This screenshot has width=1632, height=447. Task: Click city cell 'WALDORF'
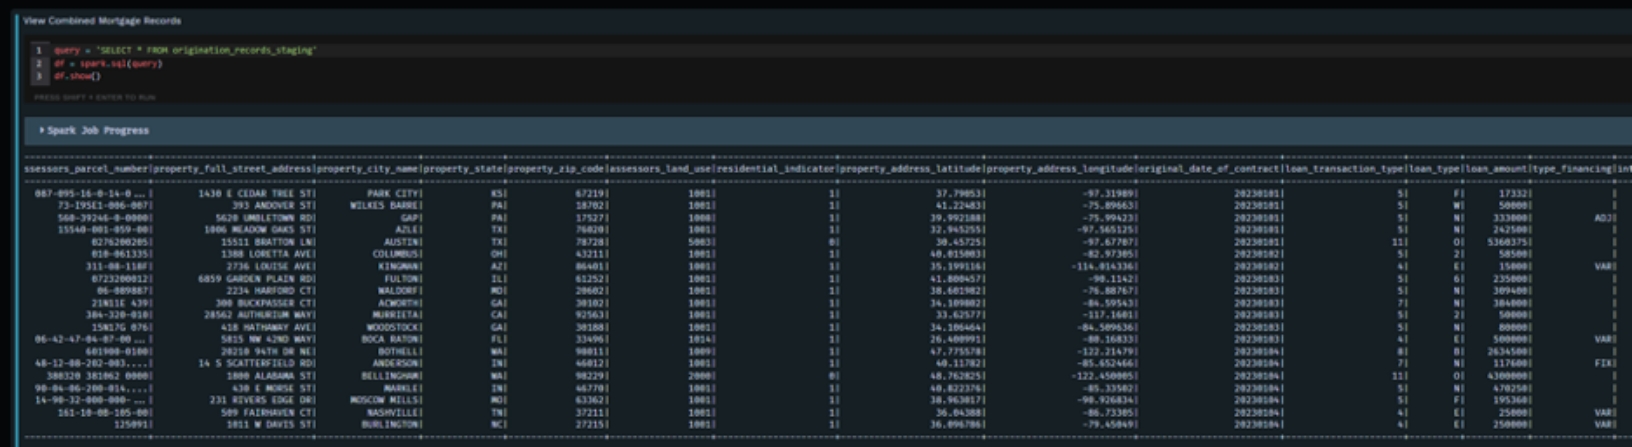(x=400, y=291)
